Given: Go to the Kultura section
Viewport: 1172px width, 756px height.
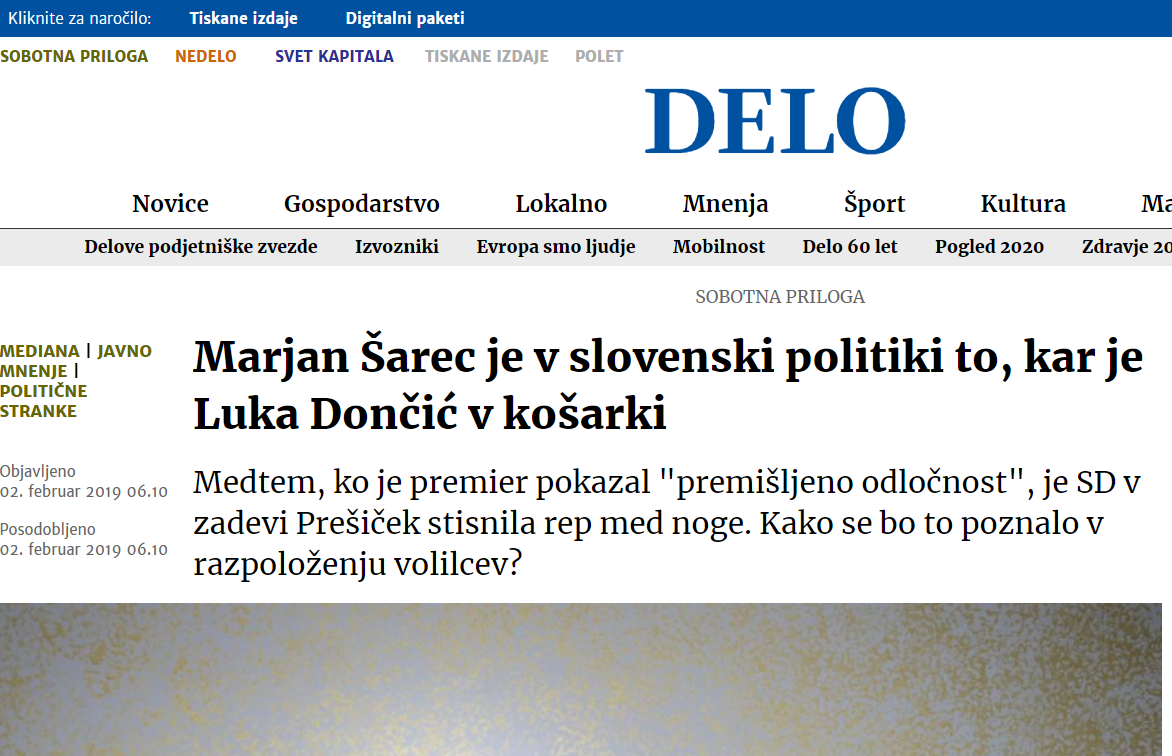Looking at the screenshot, I should point(1023,203).
